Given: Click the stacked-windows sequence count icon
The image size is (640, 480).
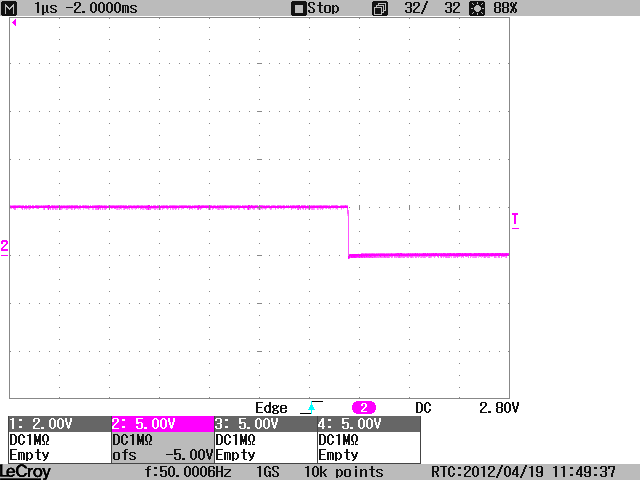Looking at the screenshot, I should click(x=380, y=9).
